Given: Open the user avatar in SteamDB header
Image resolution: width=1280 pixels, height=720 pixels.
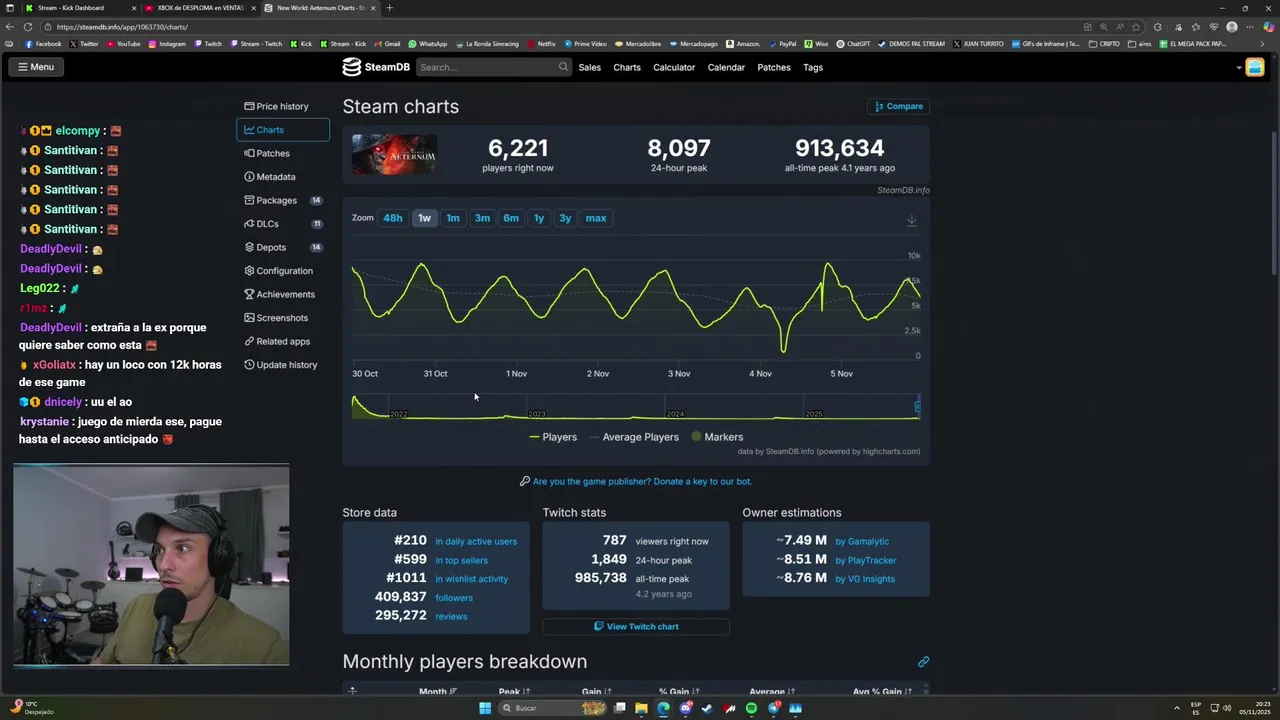Looking at the screenshot, I should pos(1254,67).
